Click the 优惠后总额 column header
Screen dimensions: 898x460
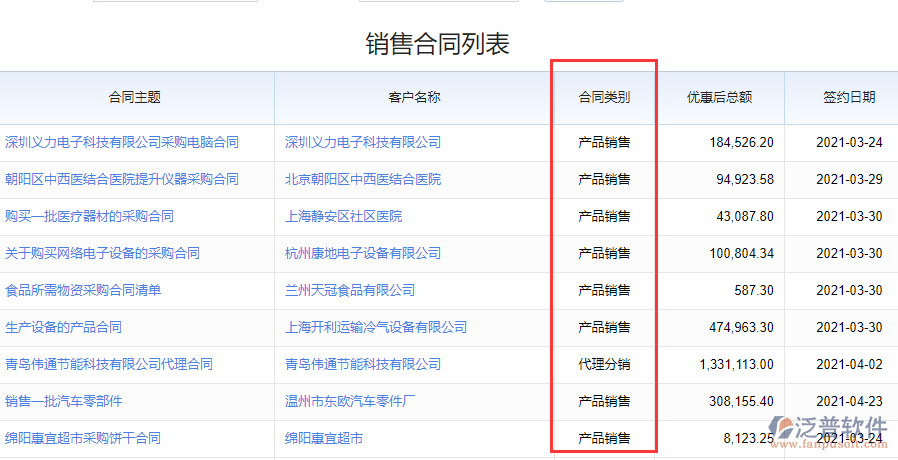pos(720,97)
